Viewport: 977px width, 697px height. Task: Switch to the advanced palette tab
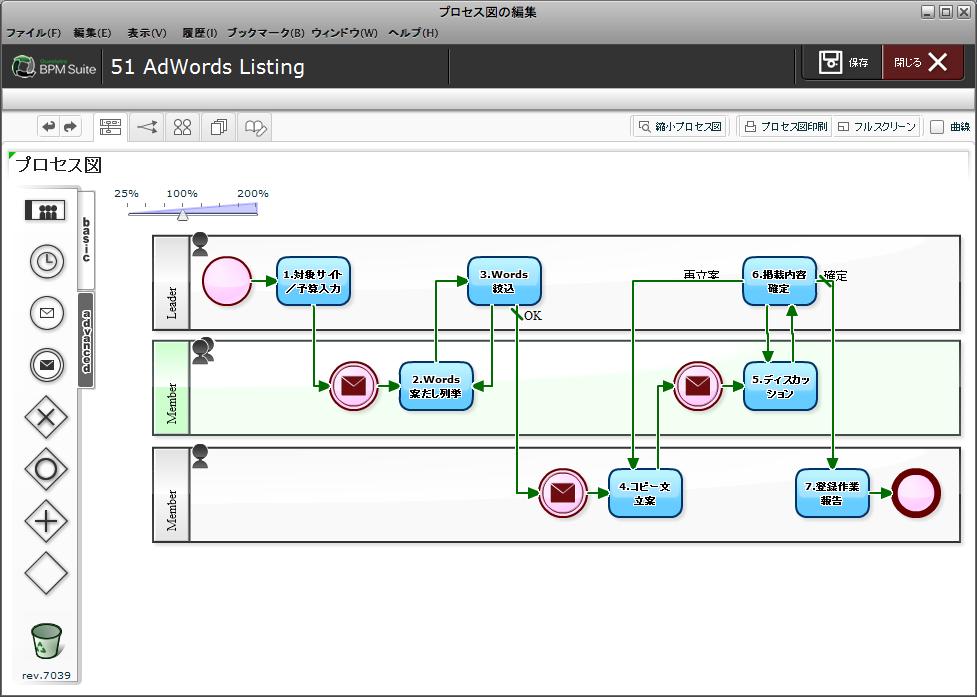tap(86, 340)
